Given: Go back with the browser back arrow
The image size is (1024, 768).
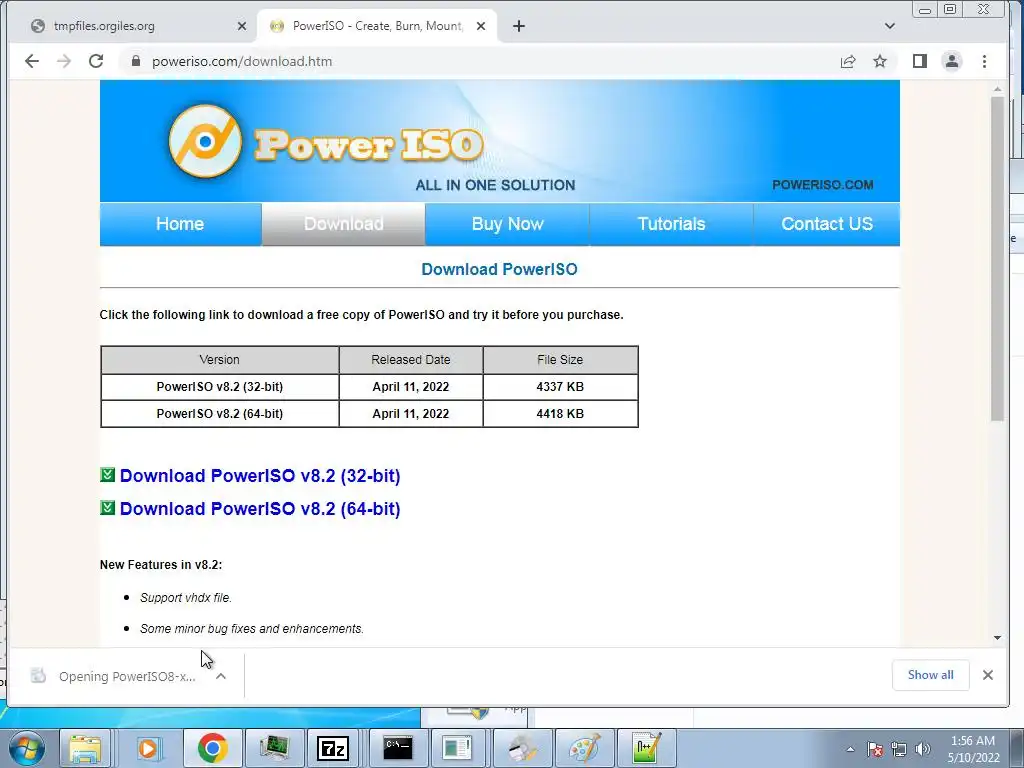Looking at the screenshot, I should (x=31, y=61).
